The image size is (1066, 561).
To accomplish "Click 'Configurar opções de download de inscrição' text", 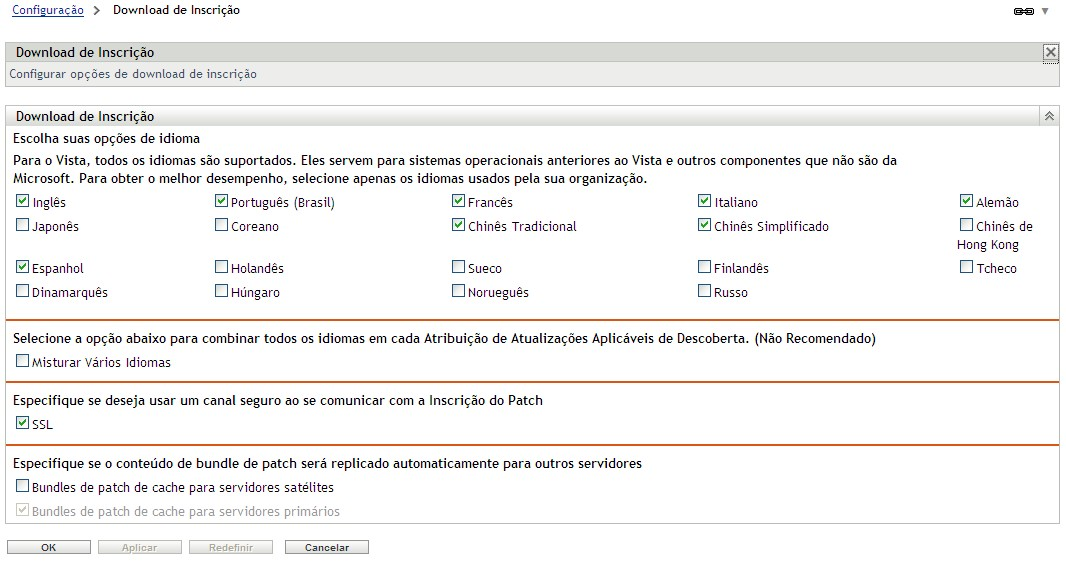I will [x=133, y=74].
